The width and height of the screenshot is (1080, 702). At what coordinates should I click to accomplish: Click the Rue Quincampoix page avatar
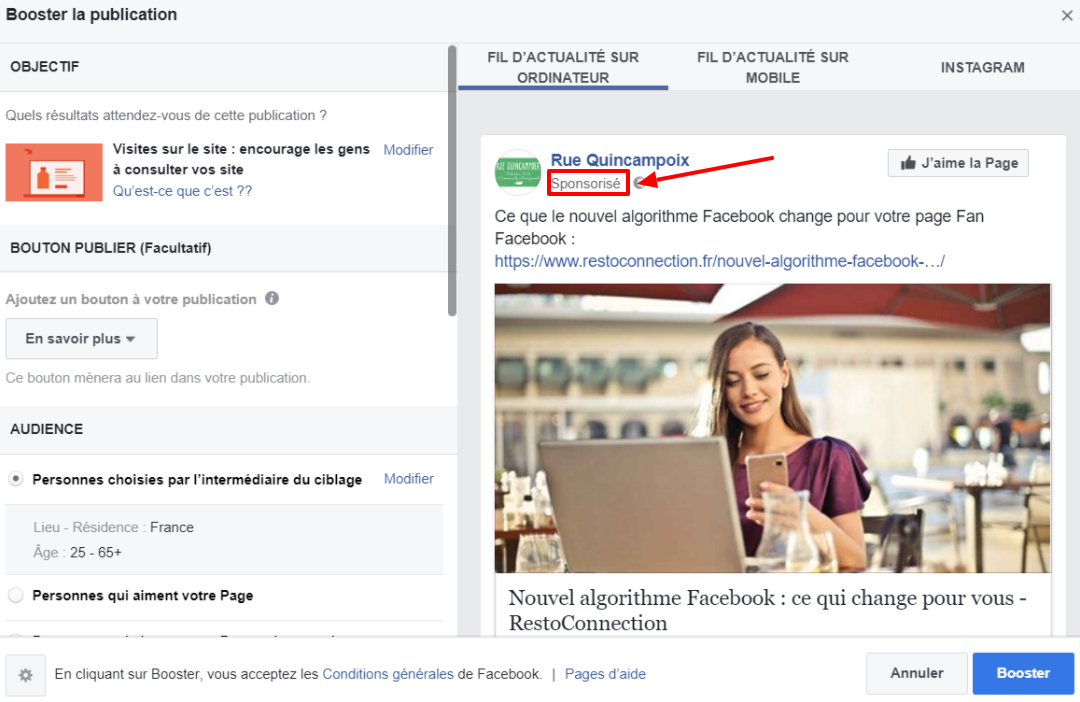(x=518, y=173)
